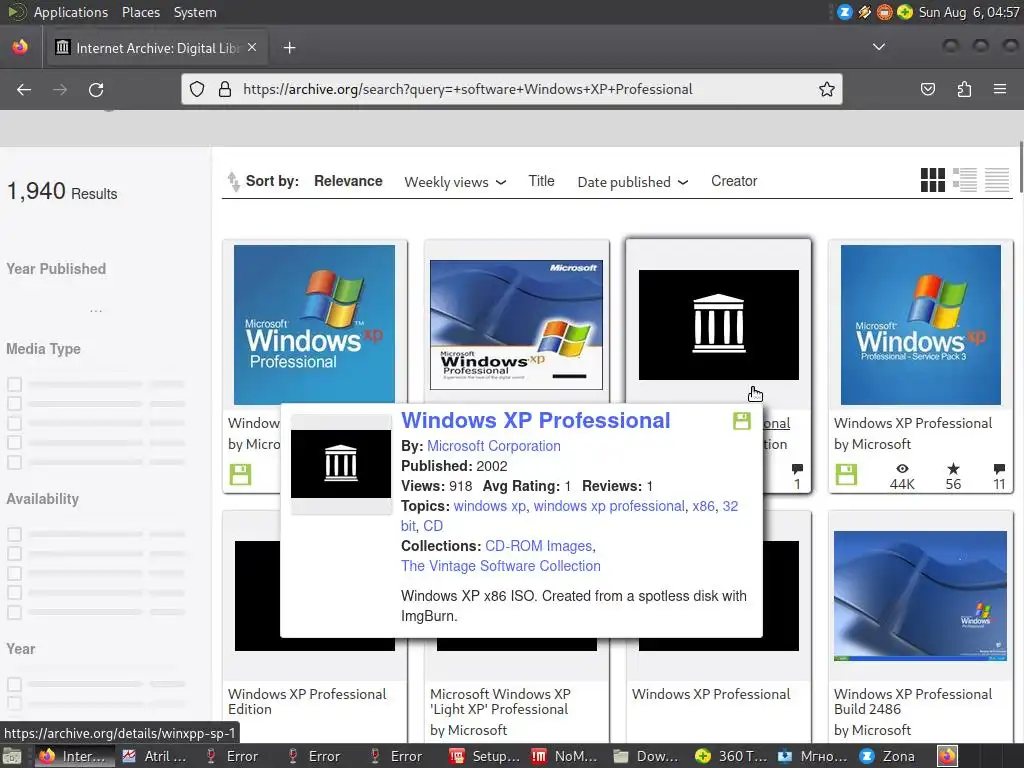Screen dimensions: 1024x768
Task: Open the Microsoft boxed Windows XP Professional thumbnail
Action: click(x=517, y=325)
